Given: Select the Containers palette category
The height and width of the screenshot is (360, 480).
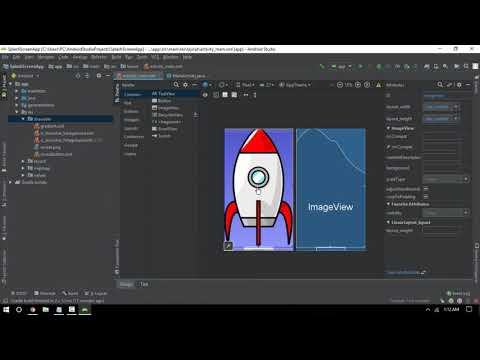Looking at the screenshot, I should click(134, 137).
